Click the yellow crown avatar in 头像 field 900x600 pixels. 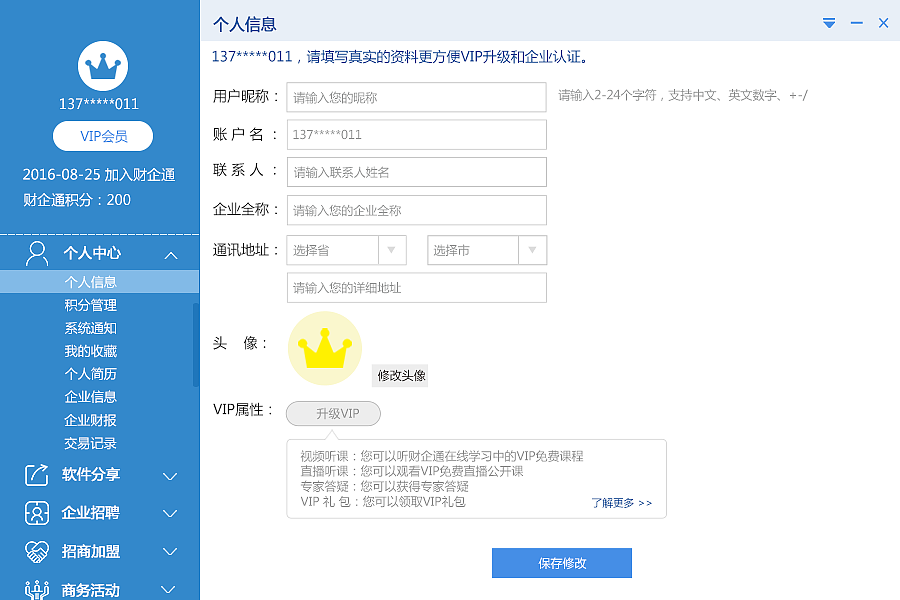(324, 348)
